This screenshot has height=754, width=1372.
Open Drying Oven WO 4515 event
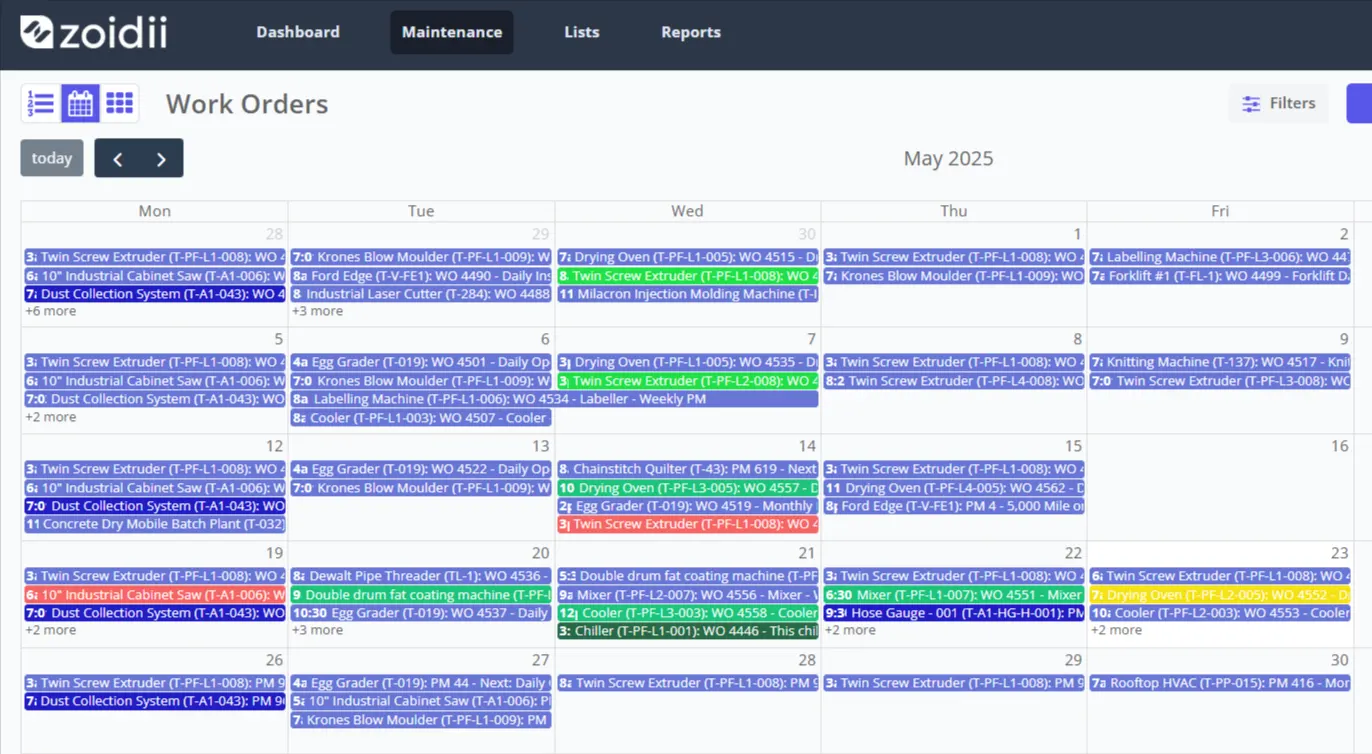pos(687,257)
